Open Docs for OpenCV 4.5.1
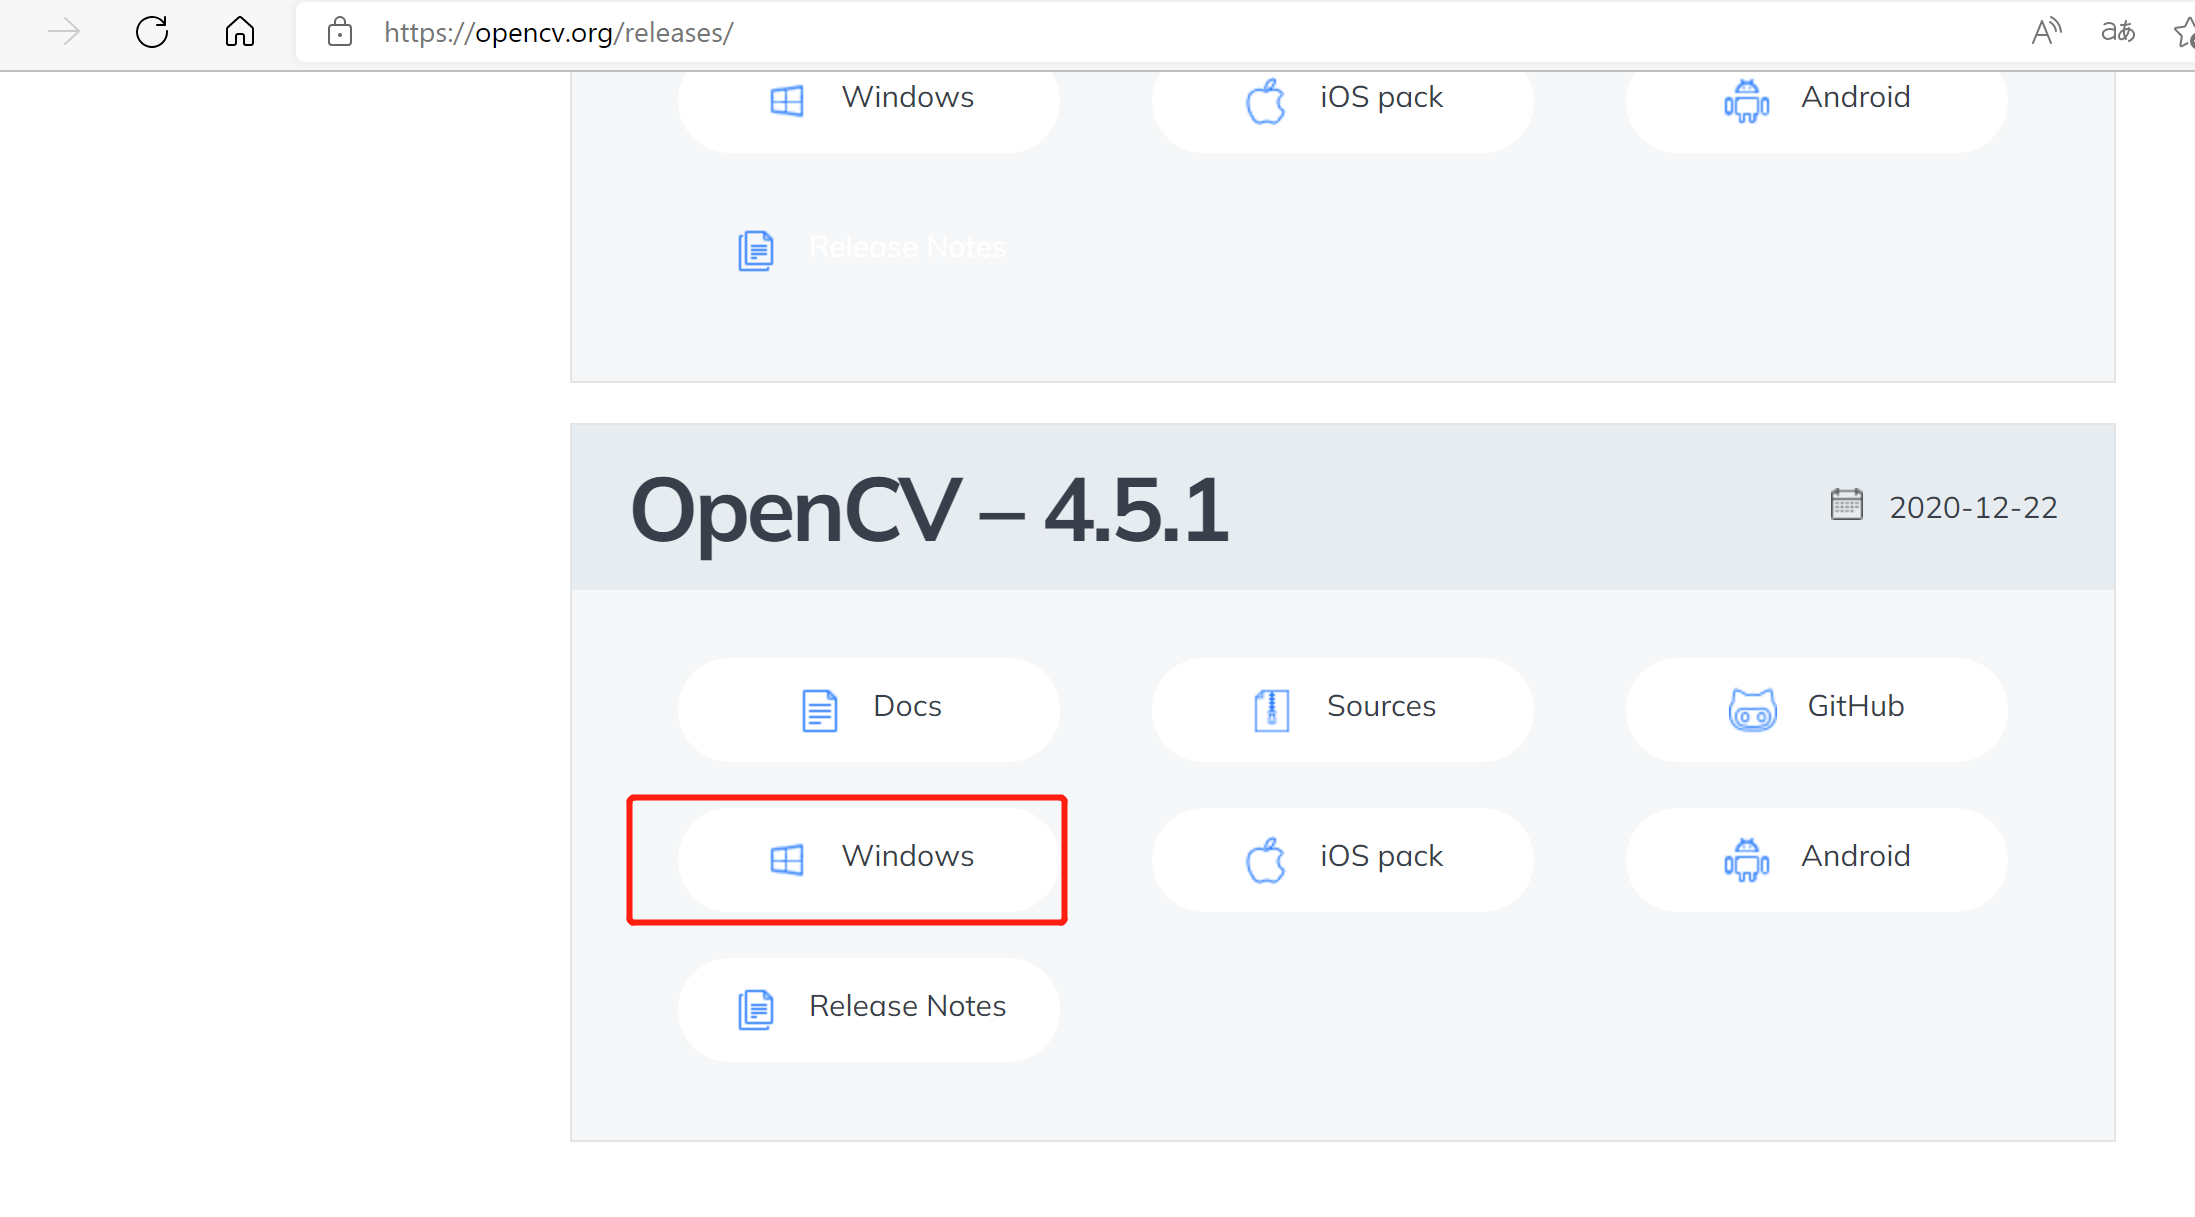This screenshot has height=1217, width=2195. (868, 708)
